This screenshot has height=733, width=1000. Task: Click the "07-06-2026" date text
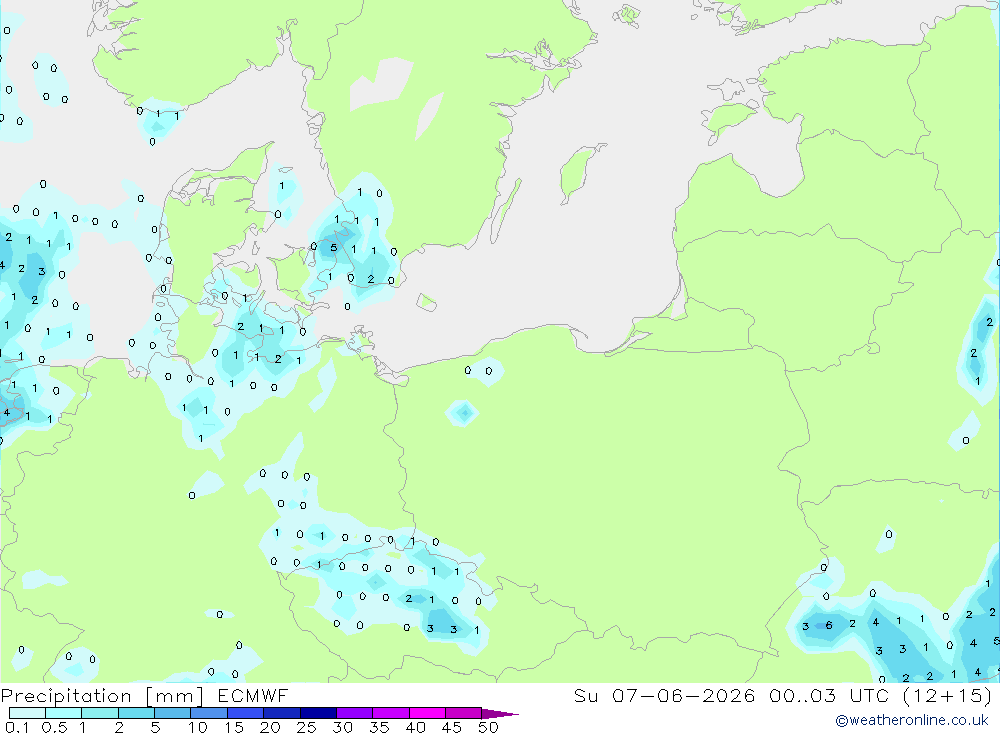tap(684, 695)
